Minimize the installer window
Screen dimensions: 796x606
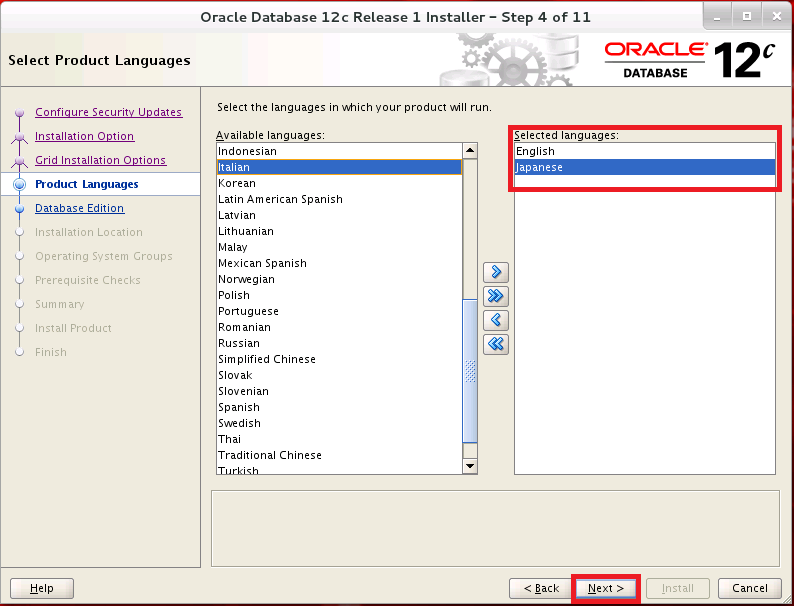717,17
